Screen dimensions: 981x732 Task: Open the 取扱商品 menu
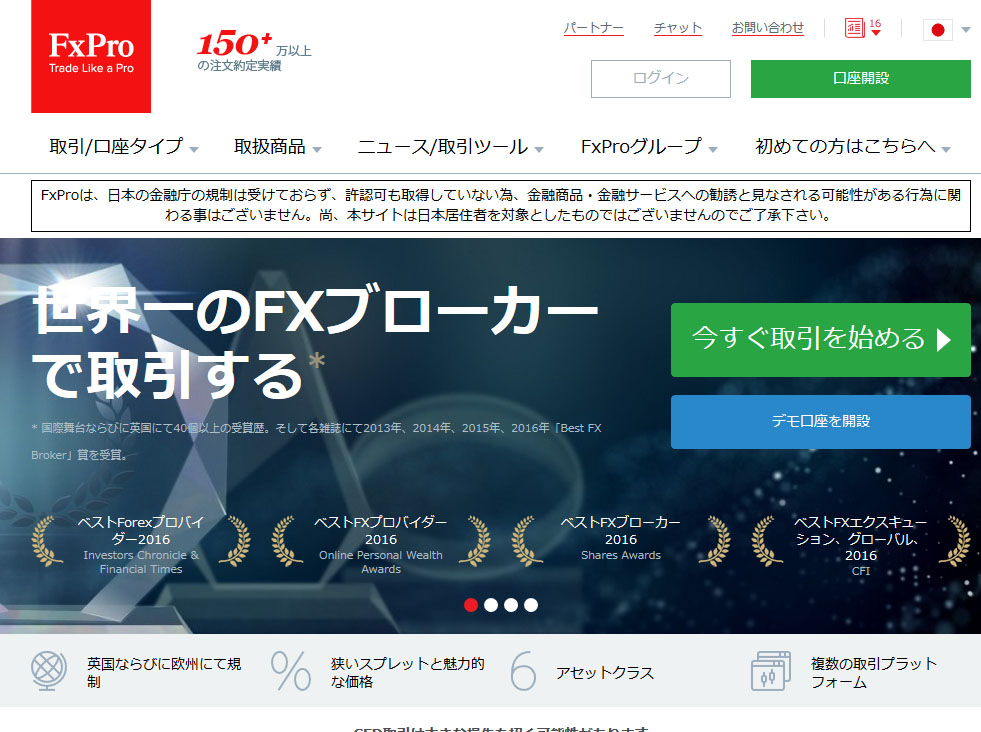click(x=278, y=146)
